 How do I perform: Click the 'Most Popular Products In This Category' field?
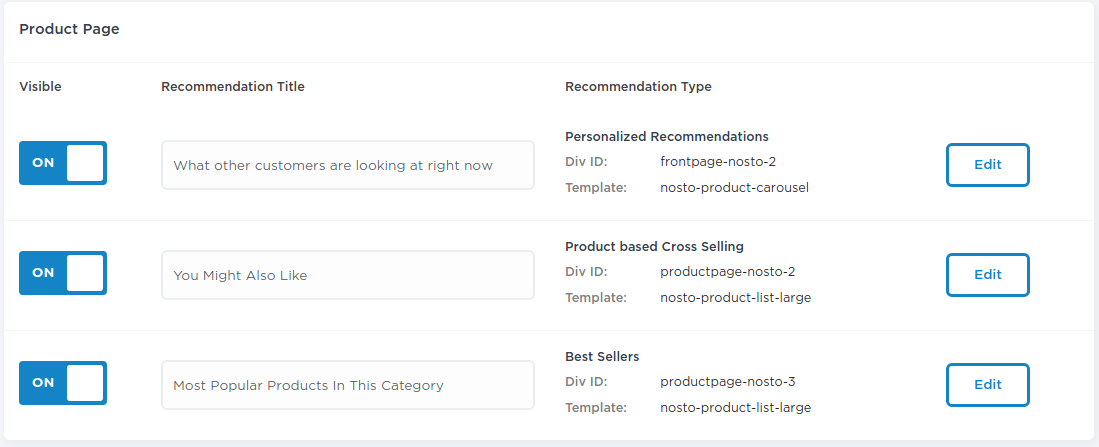point(348,385)
